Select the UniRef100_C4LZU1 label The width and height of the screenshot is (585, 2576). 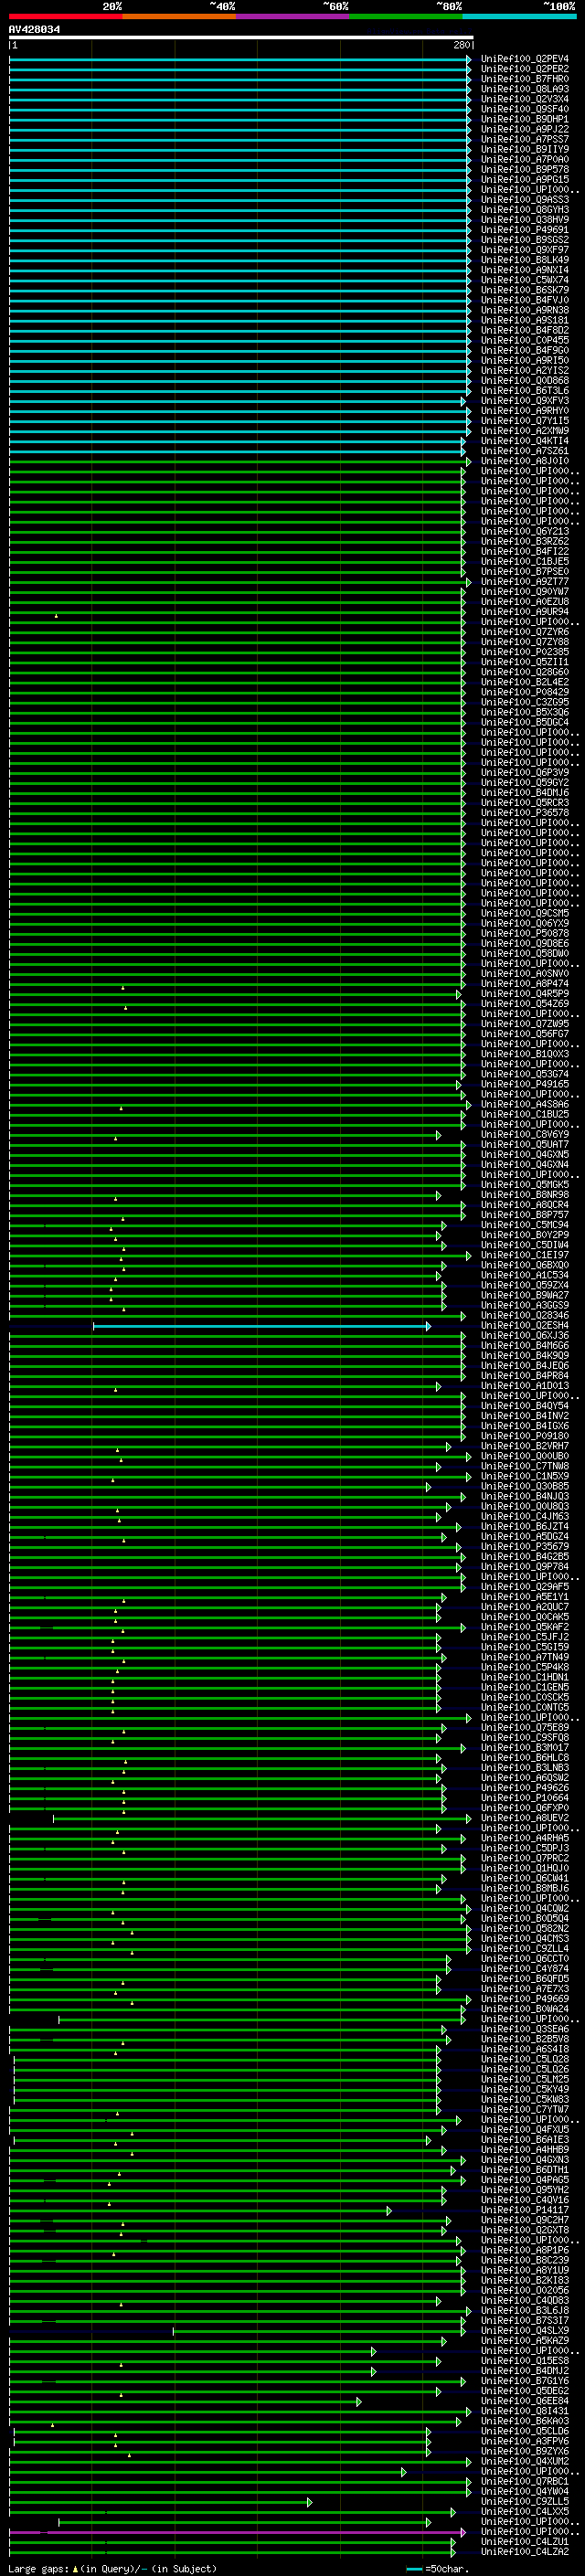click(x=524, y=2542)
